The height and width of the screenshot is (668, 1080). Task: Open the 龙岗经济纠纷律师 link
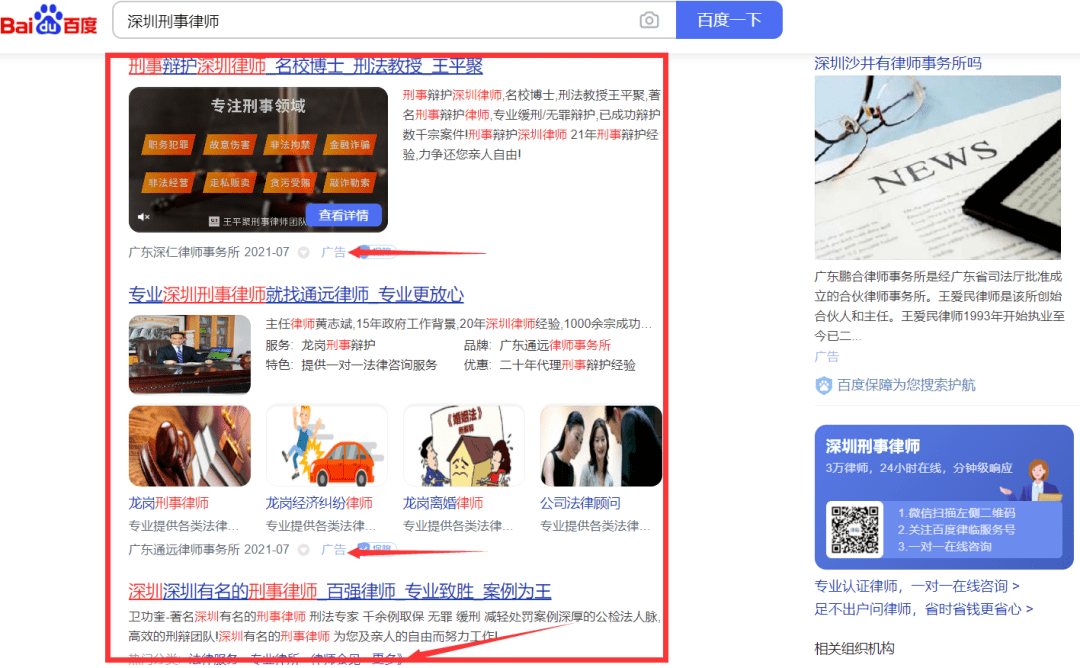pyautogui.click(x=319, y=503)
